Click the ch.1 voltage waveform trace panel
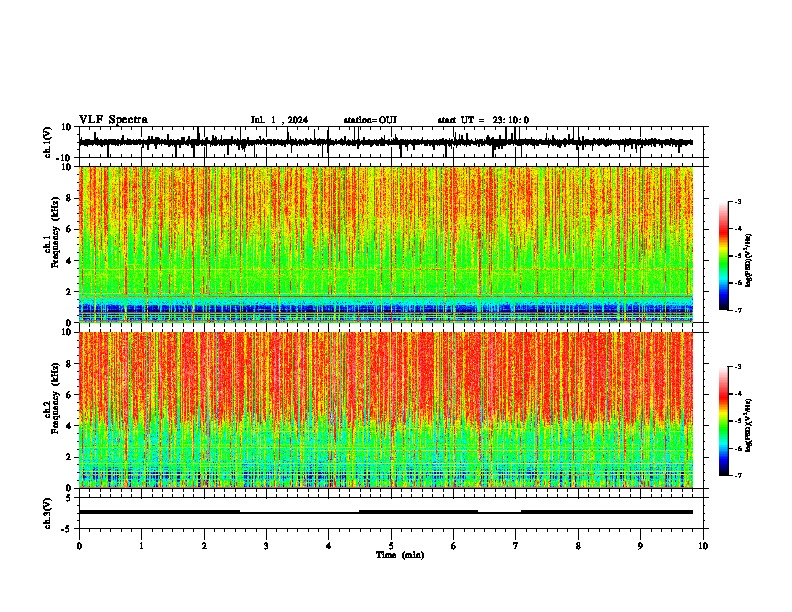792x612 pixels. [x=393, y=142]
